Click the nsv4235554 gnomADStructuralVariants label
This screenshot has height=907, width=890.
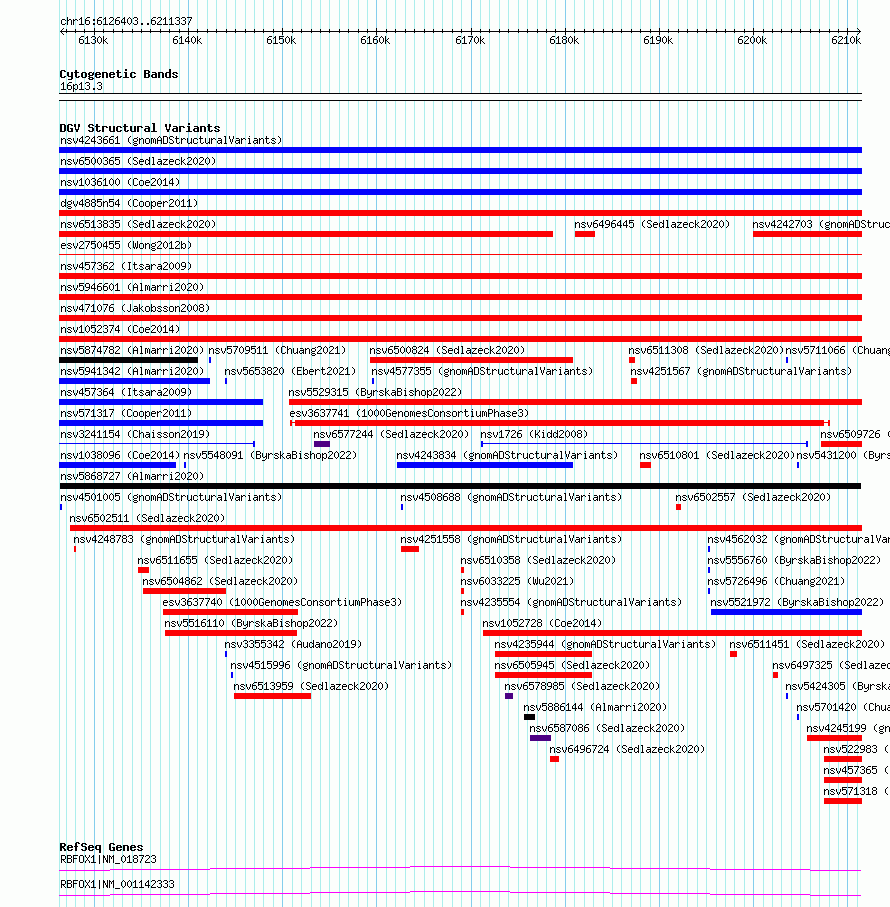(571, 603)
